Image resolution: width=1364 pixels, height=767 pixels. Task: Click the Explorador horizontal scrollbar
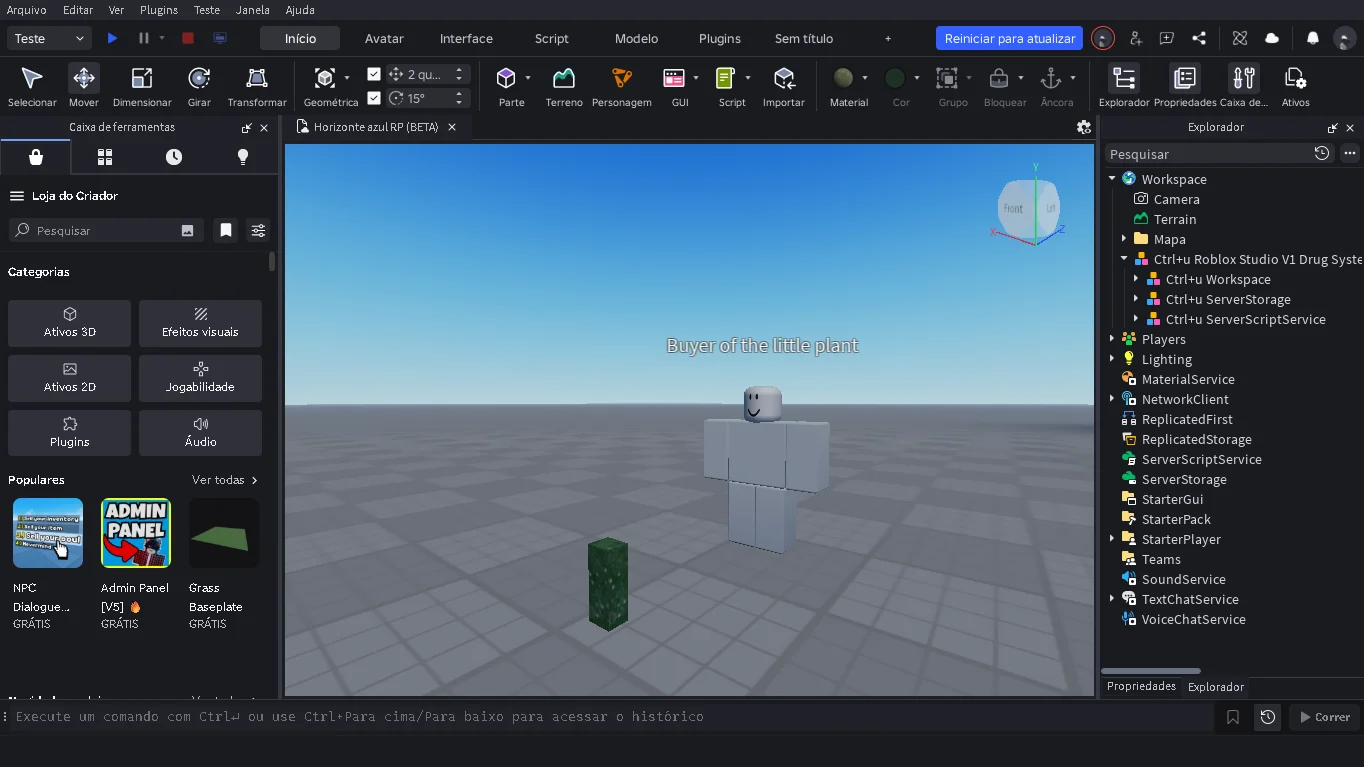[x=1151, y=671]
